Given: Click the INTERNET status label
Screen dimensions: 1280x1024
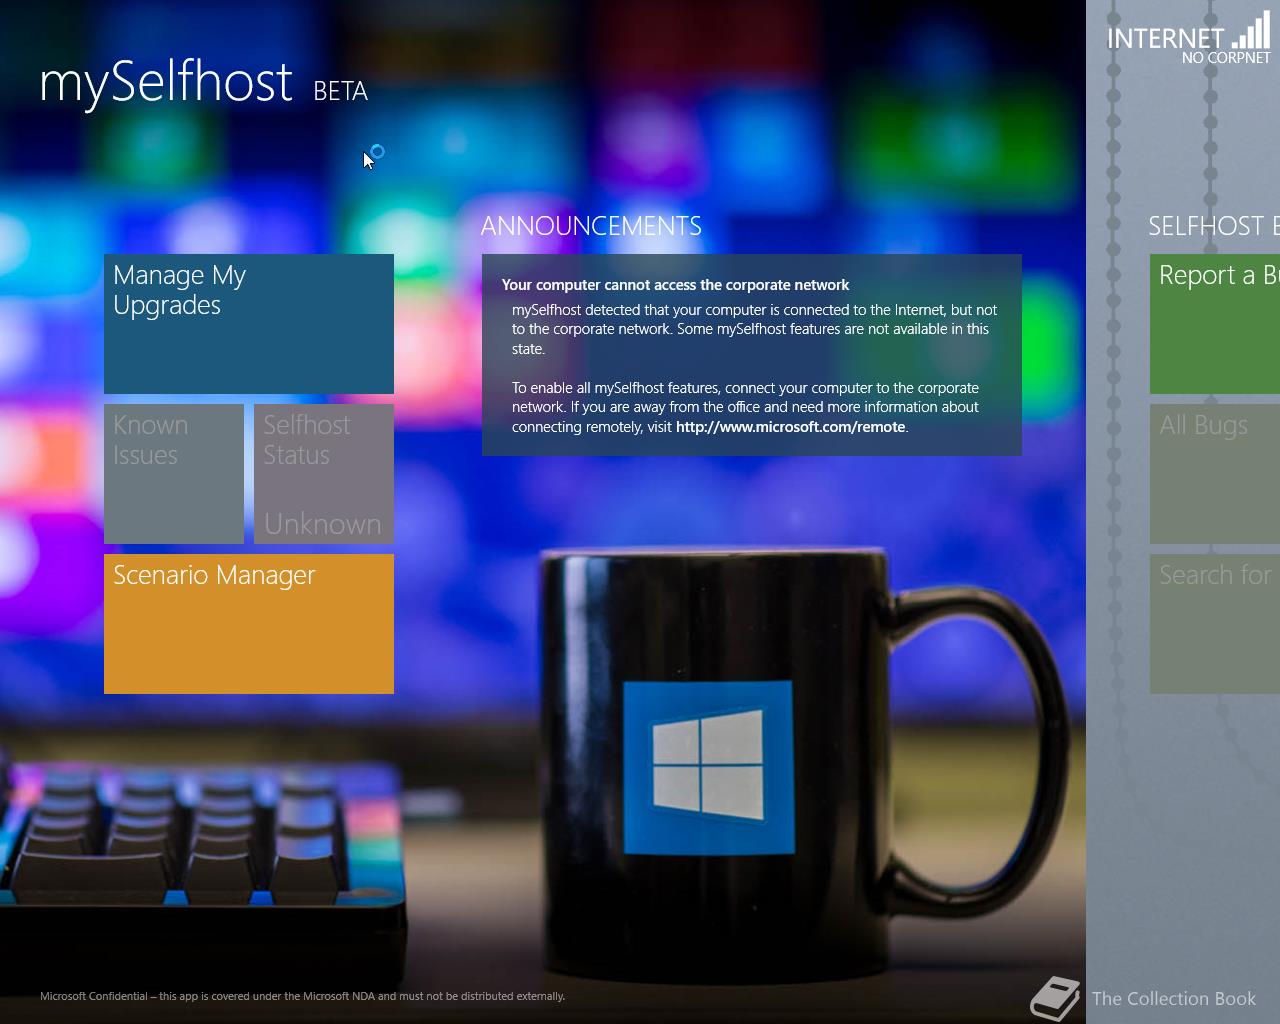Looking at the screenshot, I should 1166,38.
